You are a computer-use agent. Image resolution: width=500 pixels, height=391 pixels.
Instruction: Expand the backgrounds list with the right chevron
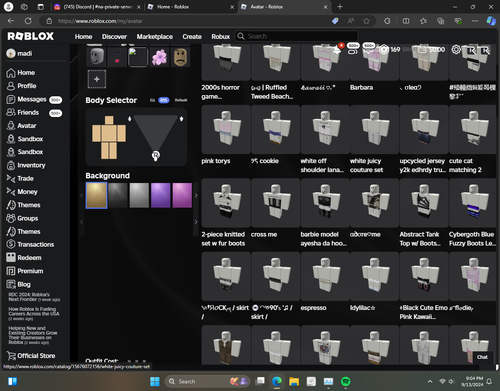click(196, 196)
